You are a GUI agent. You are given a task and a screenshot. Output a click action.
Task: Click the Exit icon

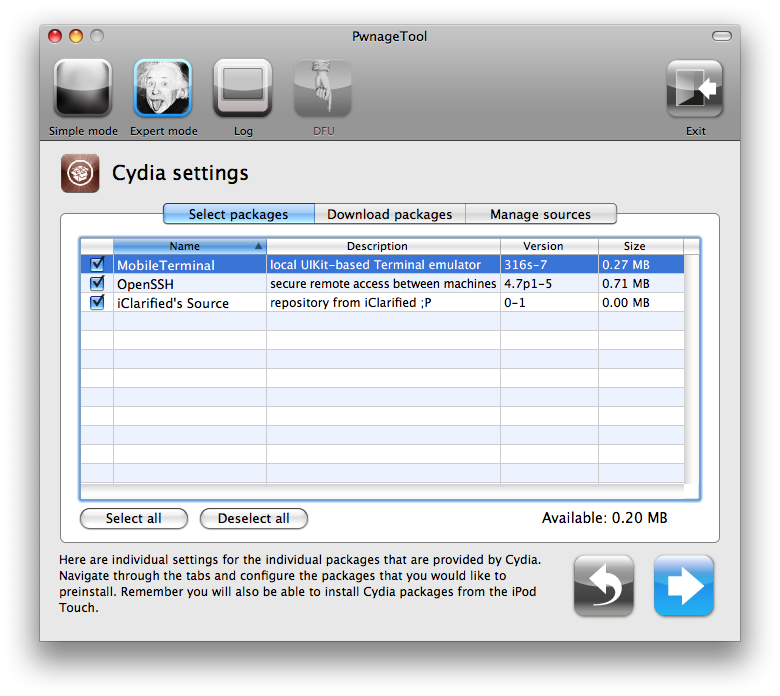[695, 89]
